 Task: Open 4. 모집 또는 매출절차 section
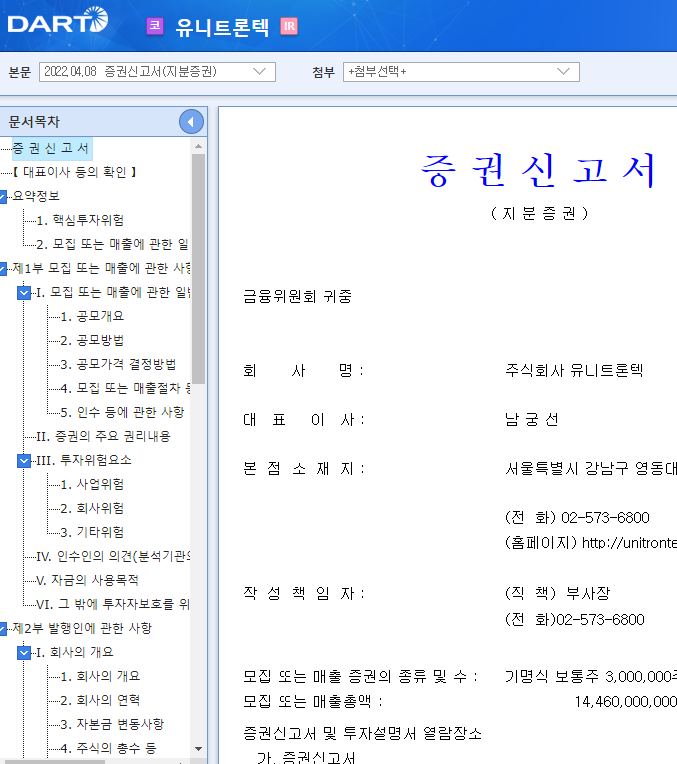(125, 388)
